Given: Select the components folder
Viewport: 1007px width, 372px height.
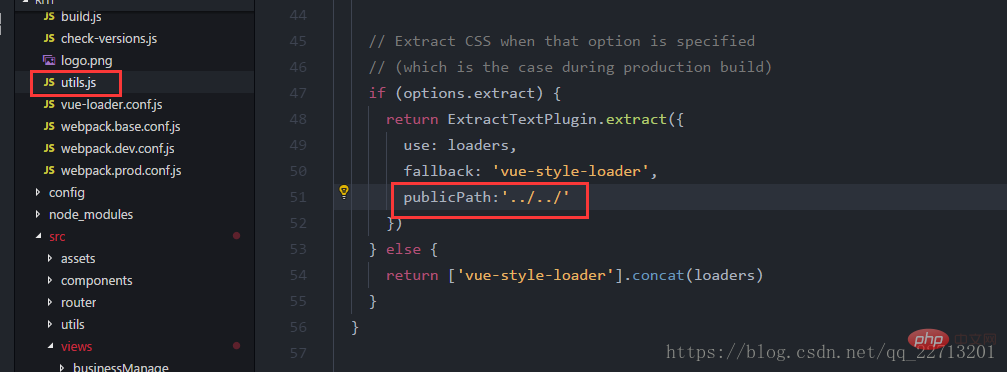Looking at the screenshot, I should point(96,281).
